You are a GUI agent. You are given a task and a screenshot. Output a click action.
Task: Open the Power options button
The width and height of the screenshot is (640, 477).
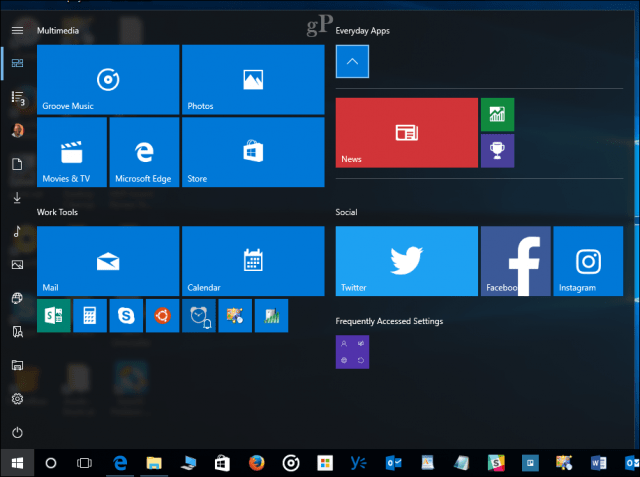click(x=17, y=432)
